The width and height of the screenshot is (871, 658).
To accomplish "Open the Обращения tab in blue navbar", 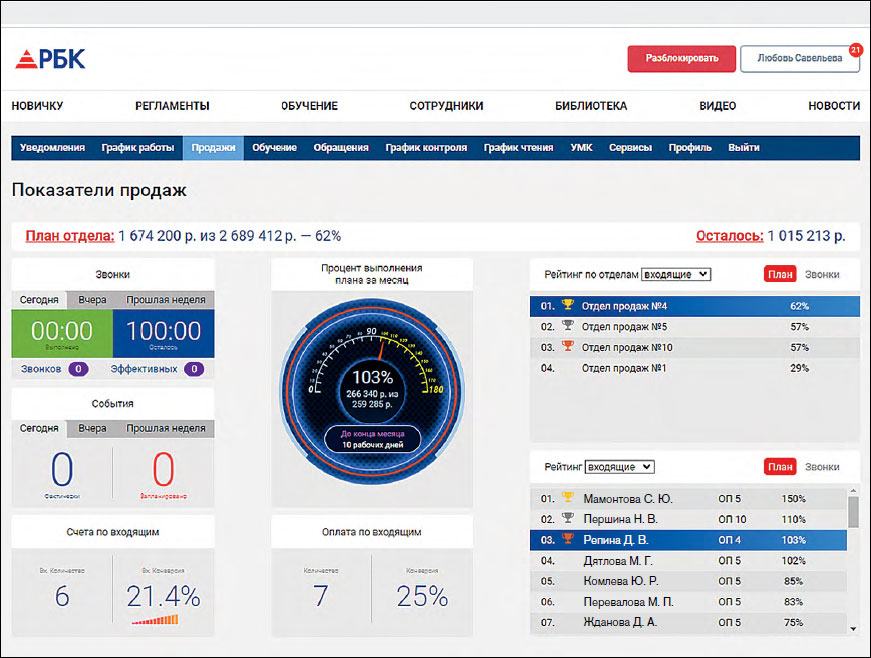I will click(x=341, y=148).
